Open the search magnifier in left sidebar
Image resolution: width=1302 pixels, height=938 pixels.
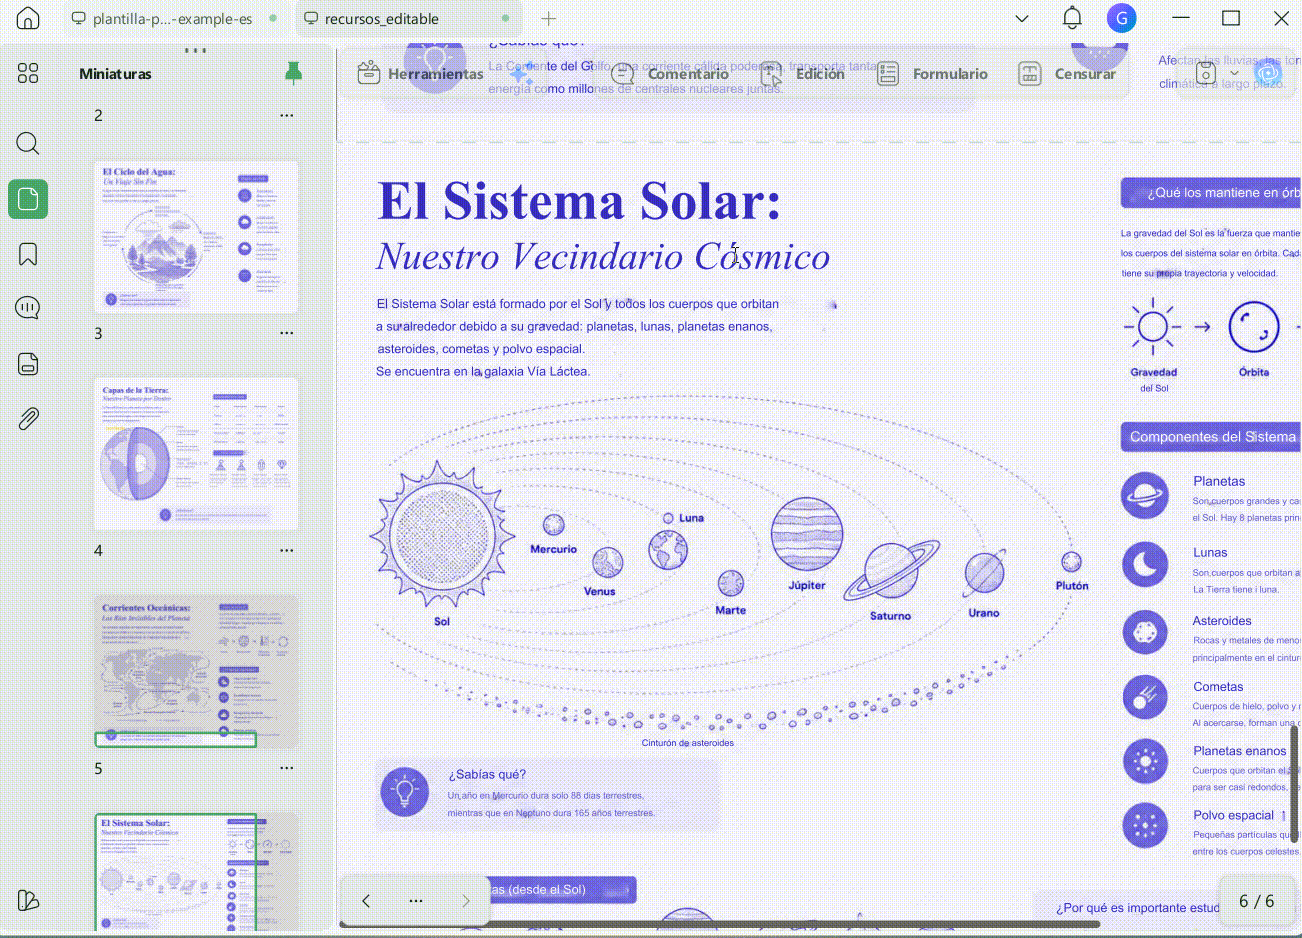tap(28, 143)
